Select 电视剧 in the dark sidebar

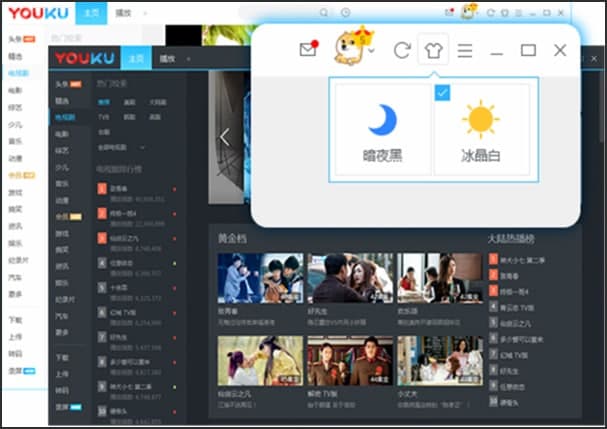[64, 117]
